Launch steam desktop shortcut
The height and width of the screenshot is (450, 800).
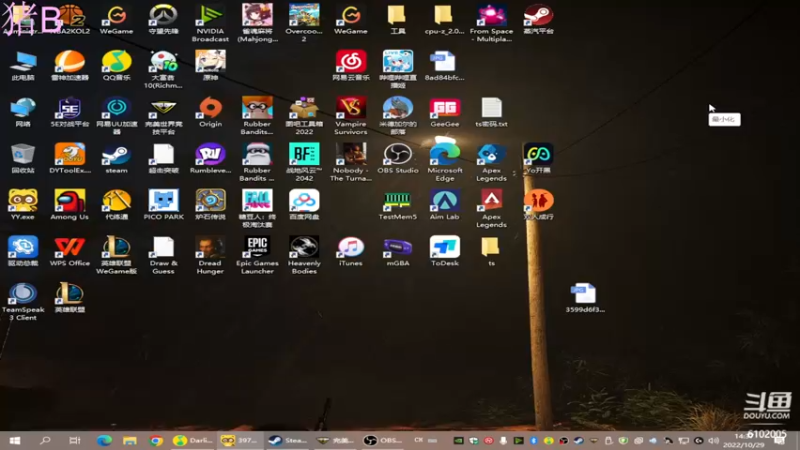pyautogui.click(x=116, y=159)
